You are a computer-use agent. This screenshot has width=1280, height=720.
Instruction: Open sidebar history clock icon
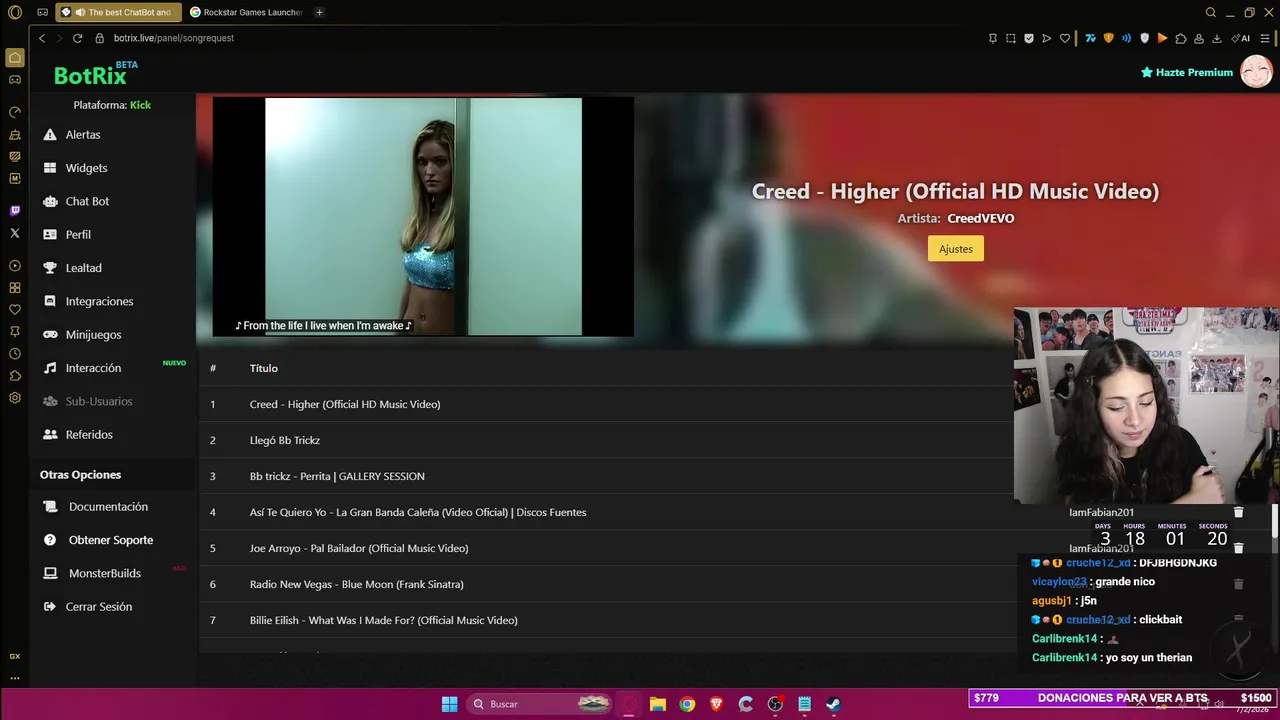point(15,354)
